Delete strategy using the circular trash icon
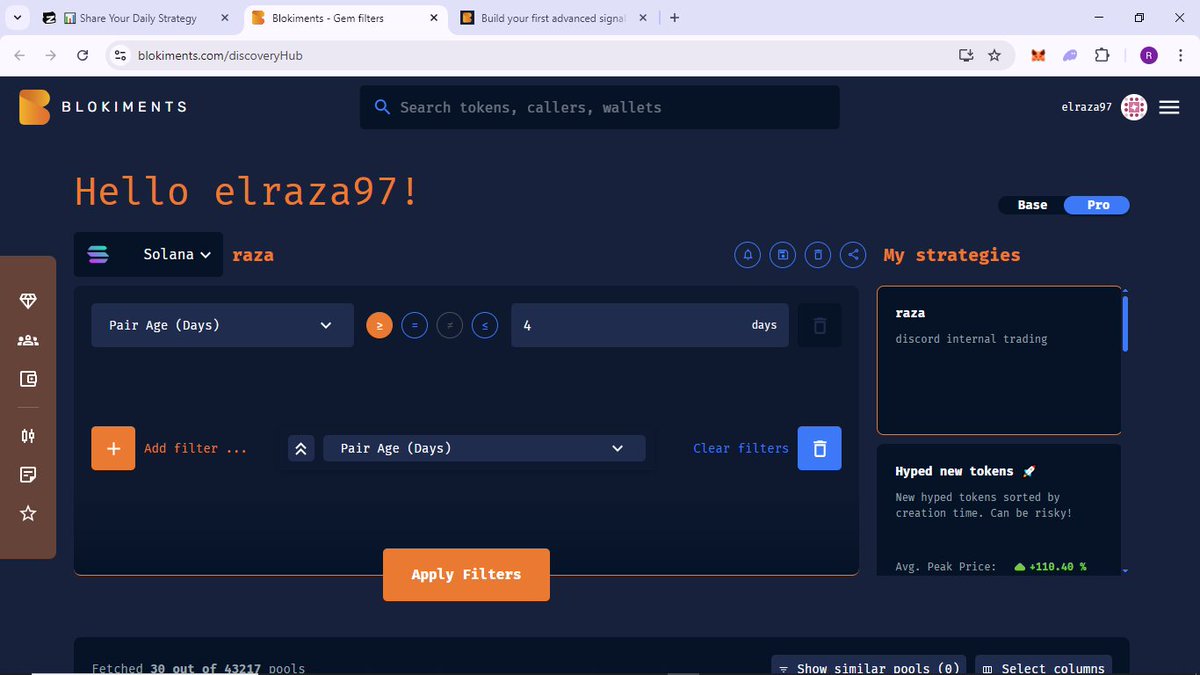The height and width of the screenshot is (675, 1200). [x=818, y=255]
